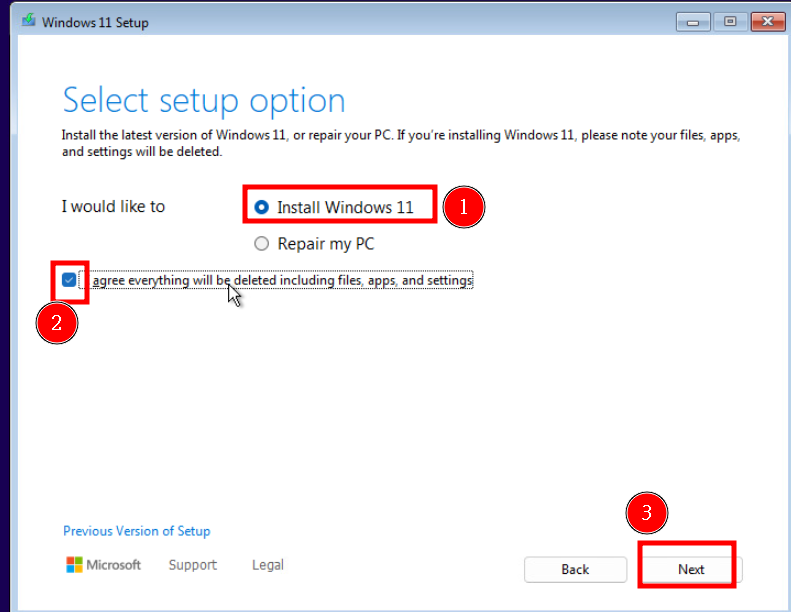Open the Legal link
The height and width of the screenshot is (612, 791).
[268, 565]
